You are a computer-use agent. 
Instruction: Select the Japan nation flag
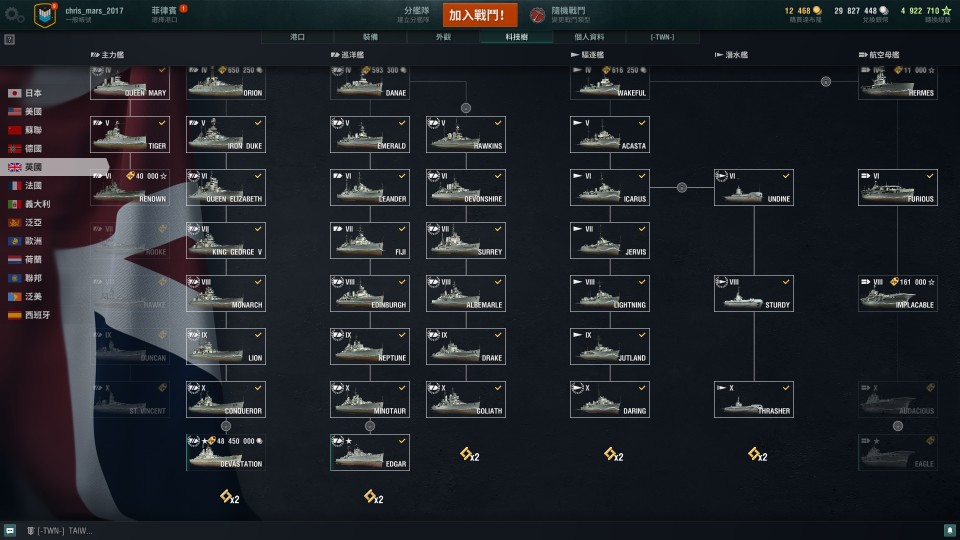pyautogui.click(x=15, y=93)
